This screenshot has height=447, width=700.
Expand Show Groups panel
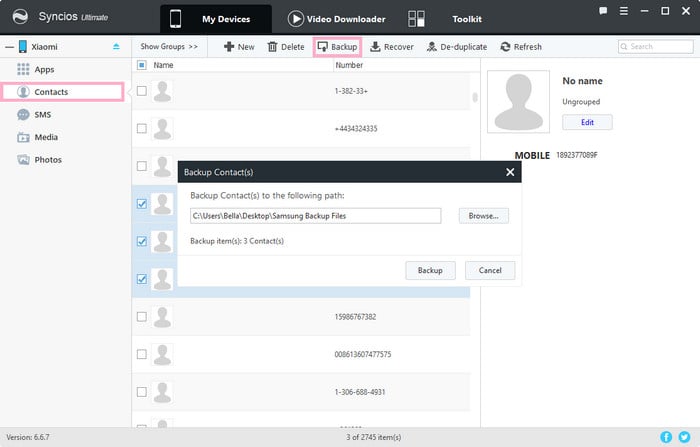tap(169, 46)
